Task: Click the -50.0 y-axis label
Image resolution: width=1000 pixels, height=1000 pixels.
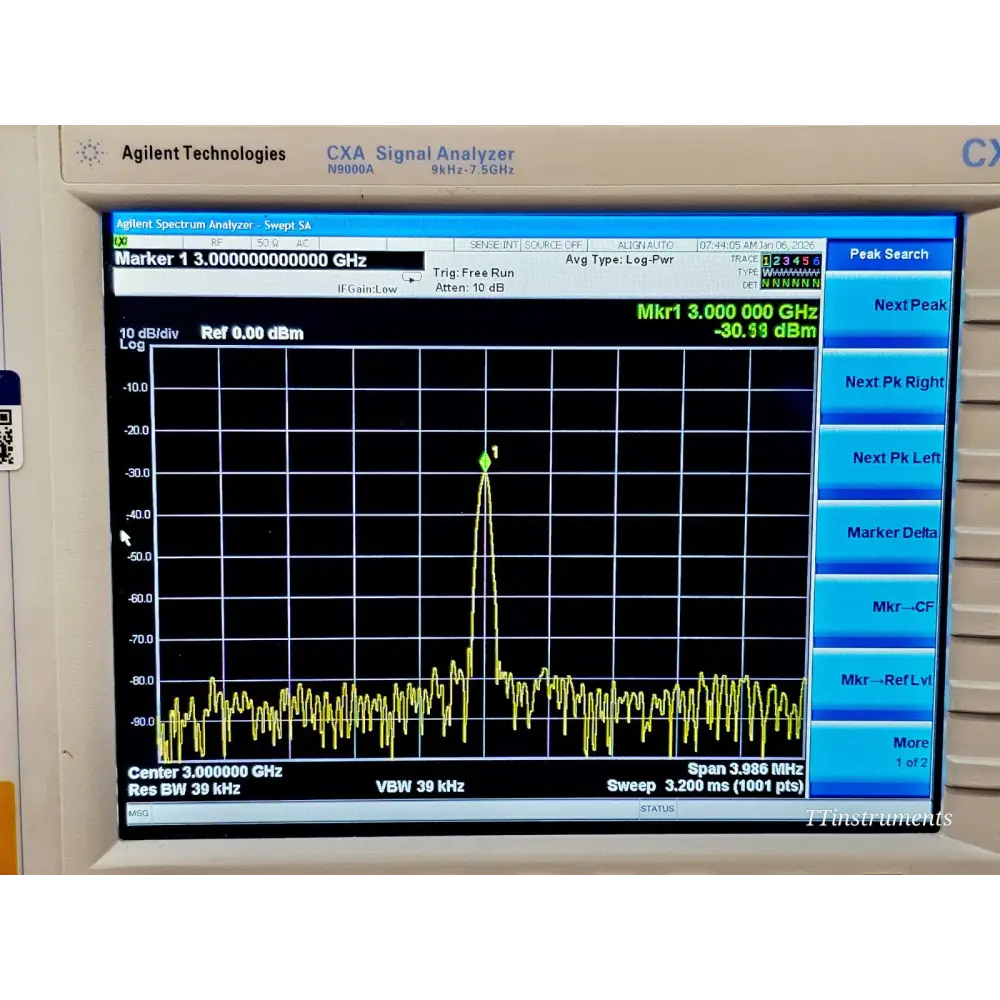Action: (138, 557)
